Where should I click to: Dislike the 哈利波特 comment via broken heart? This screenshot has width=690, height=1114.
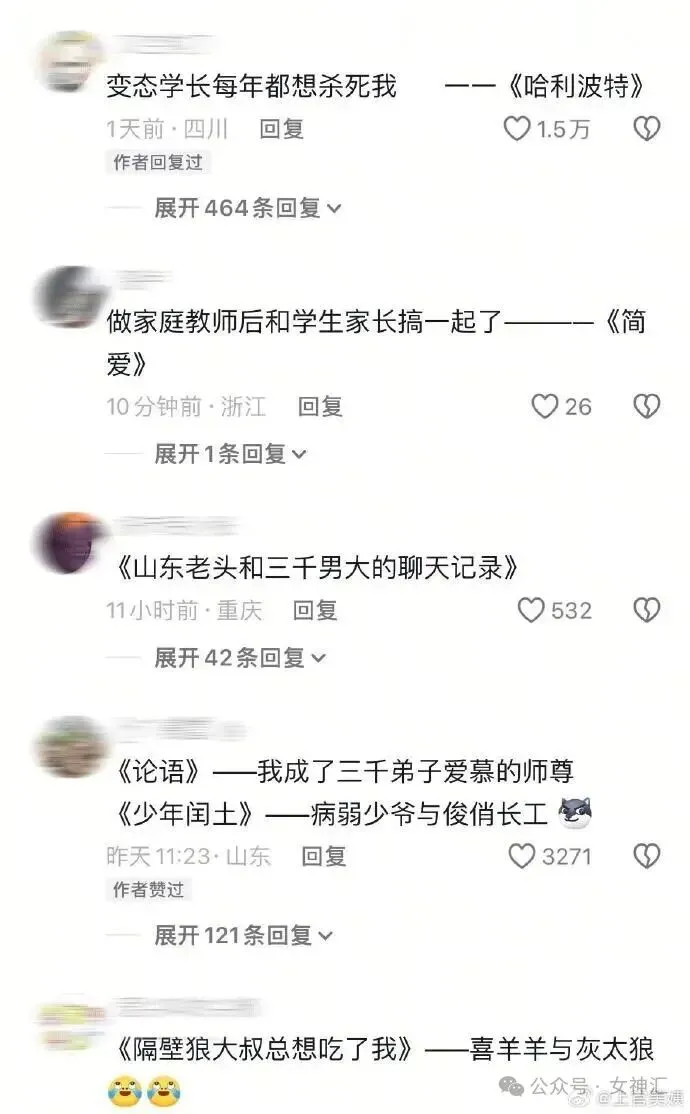pos(646,129)
